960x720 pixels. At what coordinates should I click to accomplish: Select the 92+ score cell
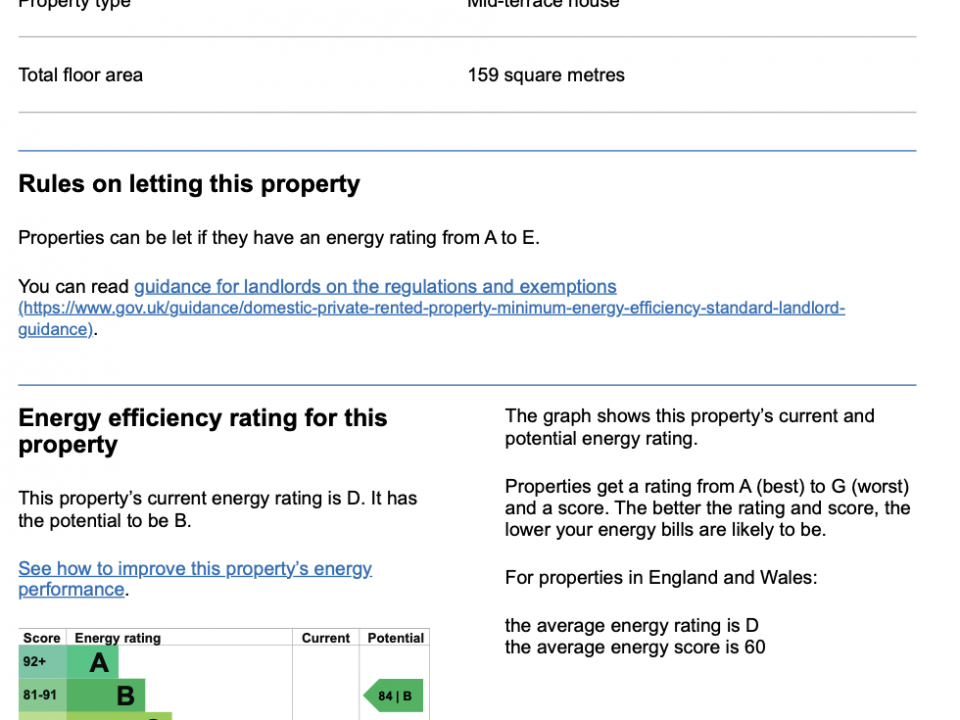(x=35, y=662)
